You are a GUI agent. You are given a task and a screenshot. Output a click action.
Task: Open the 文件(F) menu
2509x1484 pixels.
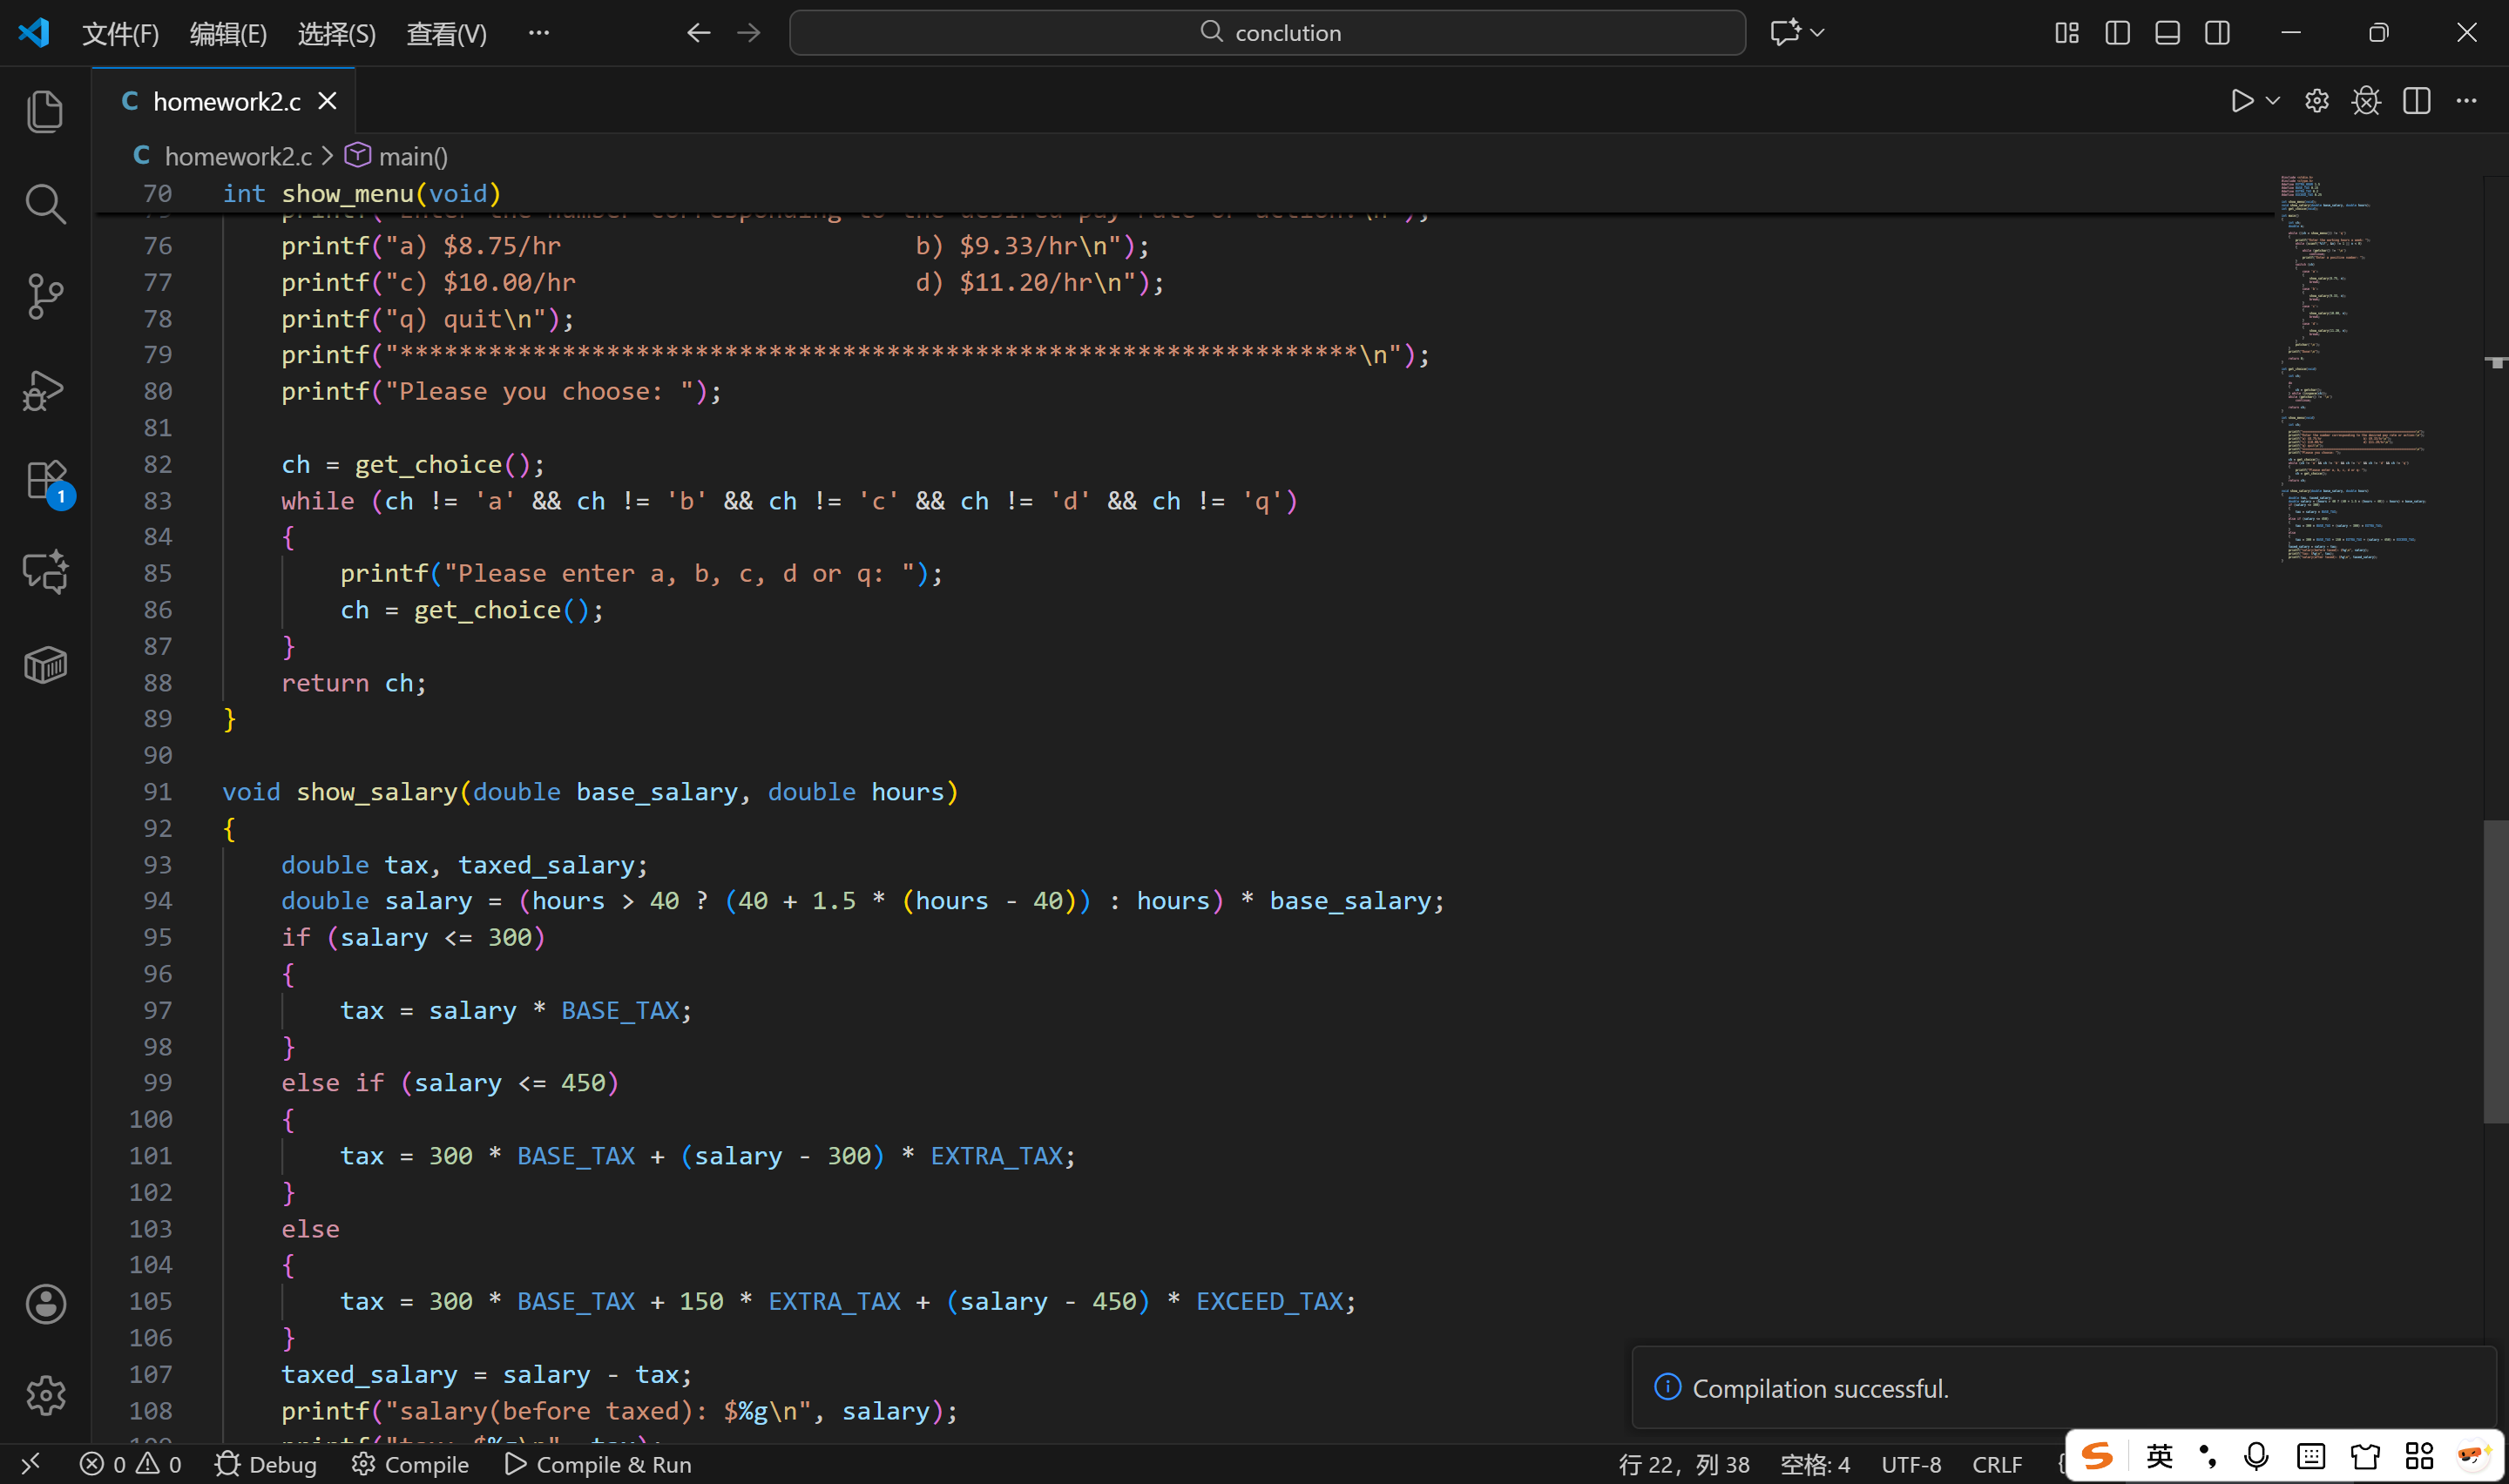coord(120,34)
